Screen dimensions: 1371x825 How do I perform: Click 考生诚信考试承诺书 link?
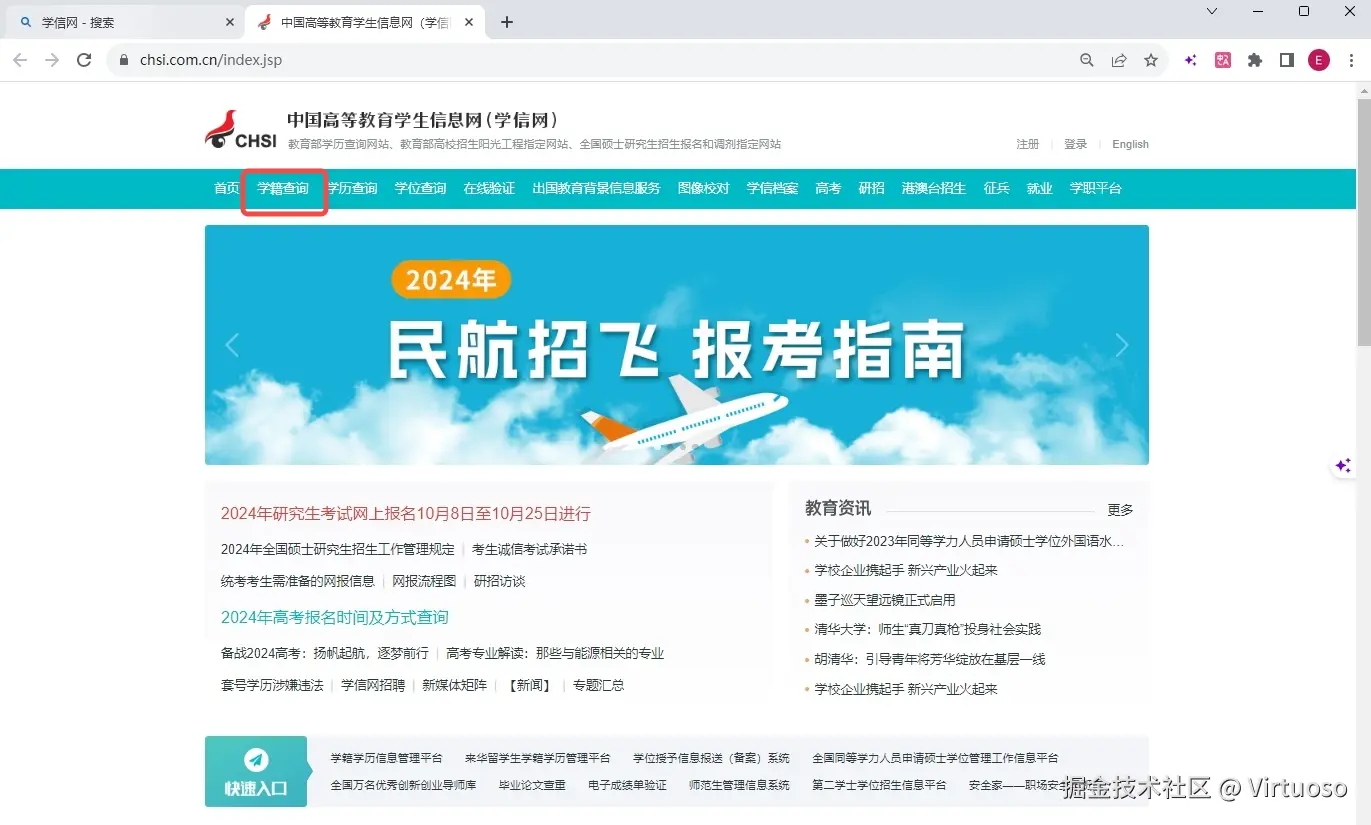(529, 550)
